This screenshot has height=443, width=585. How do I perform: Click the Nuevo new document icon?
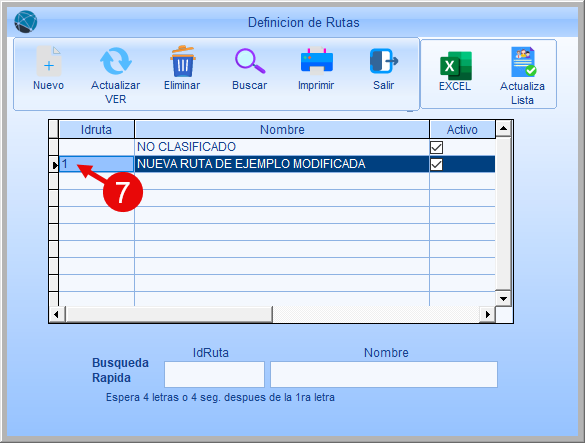pyautogui.click(x=49, y=61)
